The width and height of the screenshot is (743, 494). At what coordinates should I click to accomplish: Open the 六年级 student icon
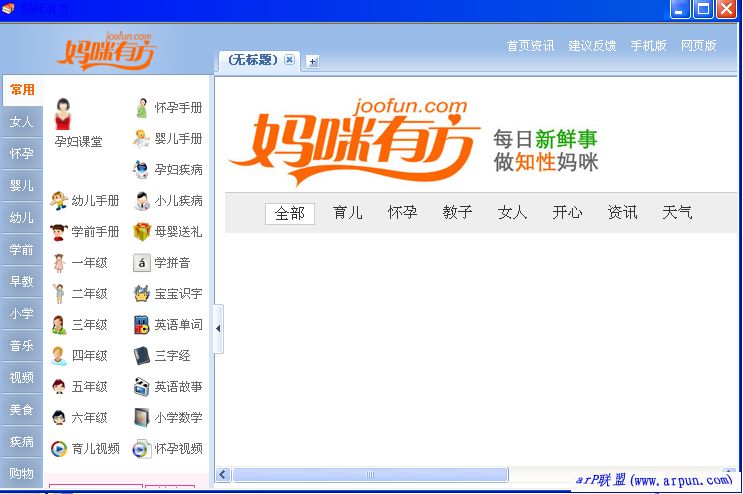pyautogui.click(x=59, y=417)
